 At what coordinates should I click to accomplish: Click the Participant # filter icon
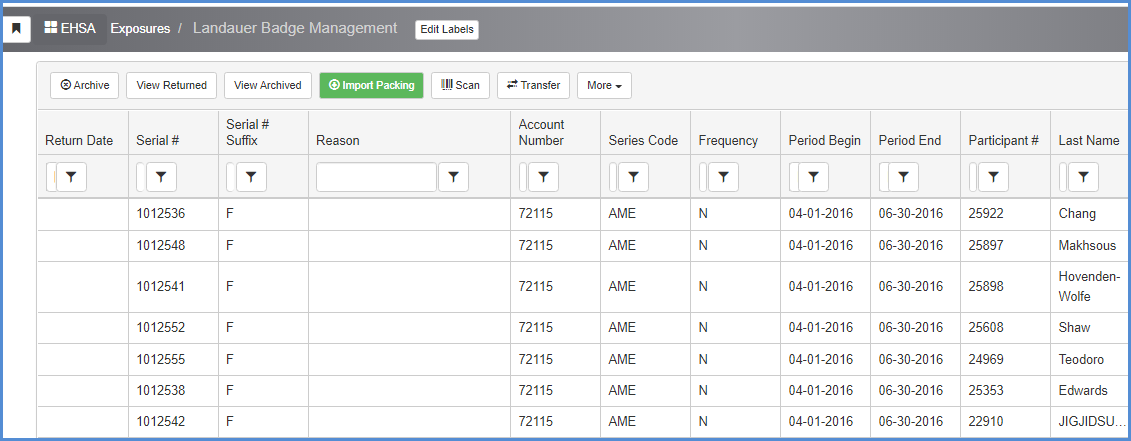coord(993,177)
